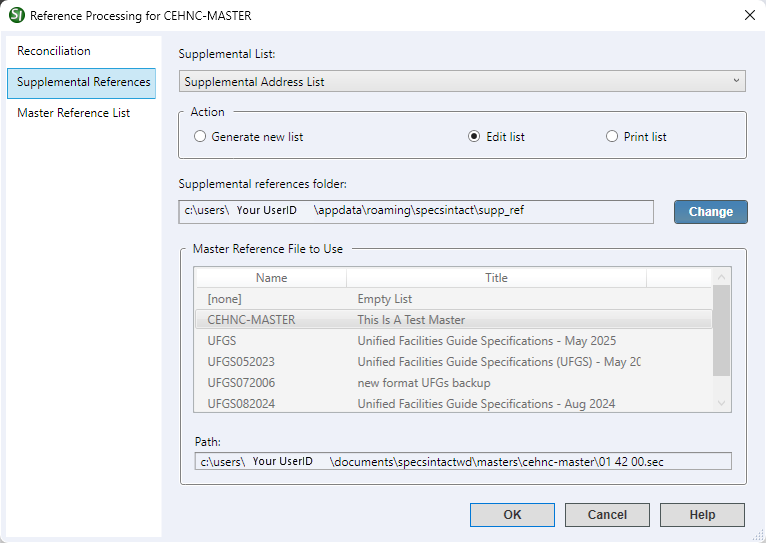This screenshot has height=543, width=766.
Task: Click the supplemental references folder path field
Action: click(x=416, y=211)
